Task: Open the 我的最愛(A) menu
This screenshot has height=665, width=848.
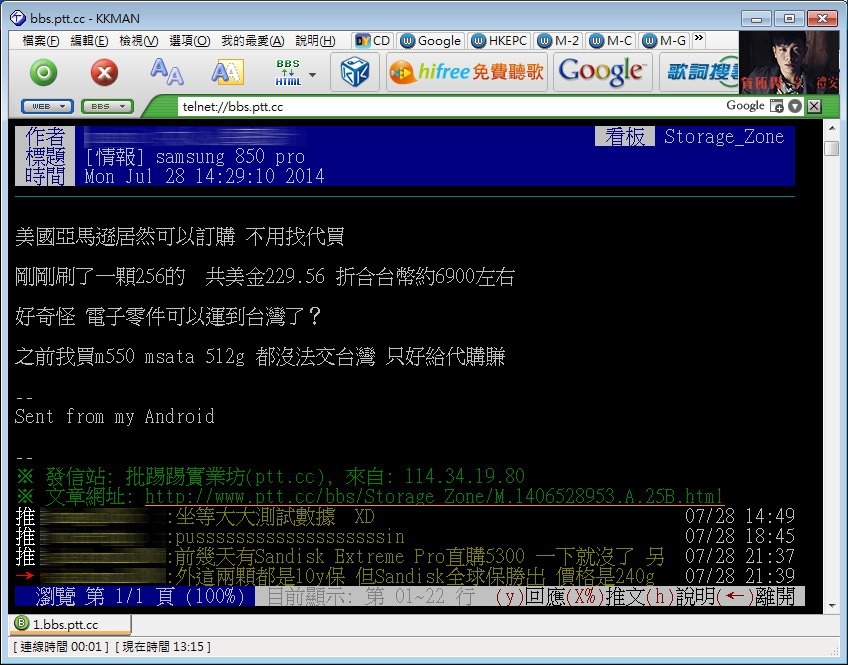Action: (253, 41)
